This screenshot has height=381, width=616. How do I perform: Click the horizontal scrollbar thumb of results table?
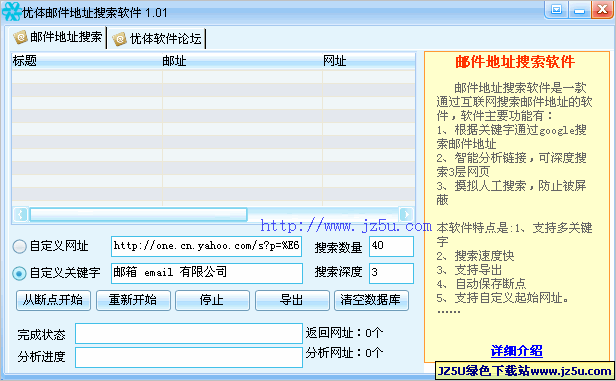pyautogui.click(x=138, y=214)
